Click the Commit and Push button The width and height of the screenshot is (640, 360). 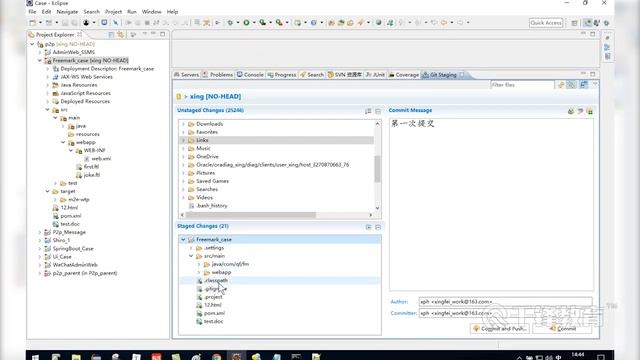click(x=500, y=329)
